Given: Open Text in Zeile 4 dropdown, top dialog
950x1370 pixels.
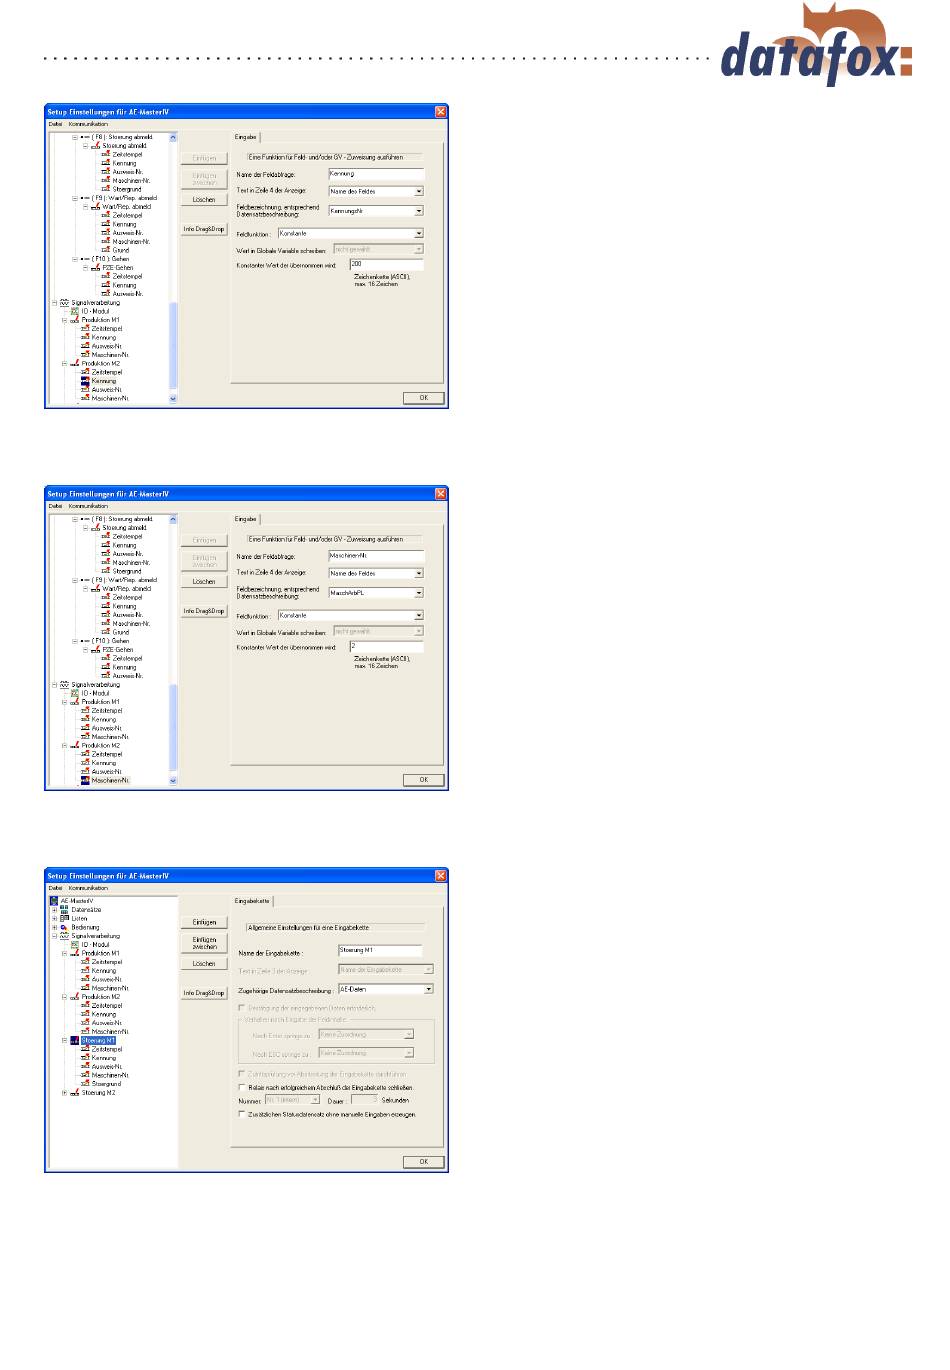Looking at the screenshot, I should tap(419, 191).
